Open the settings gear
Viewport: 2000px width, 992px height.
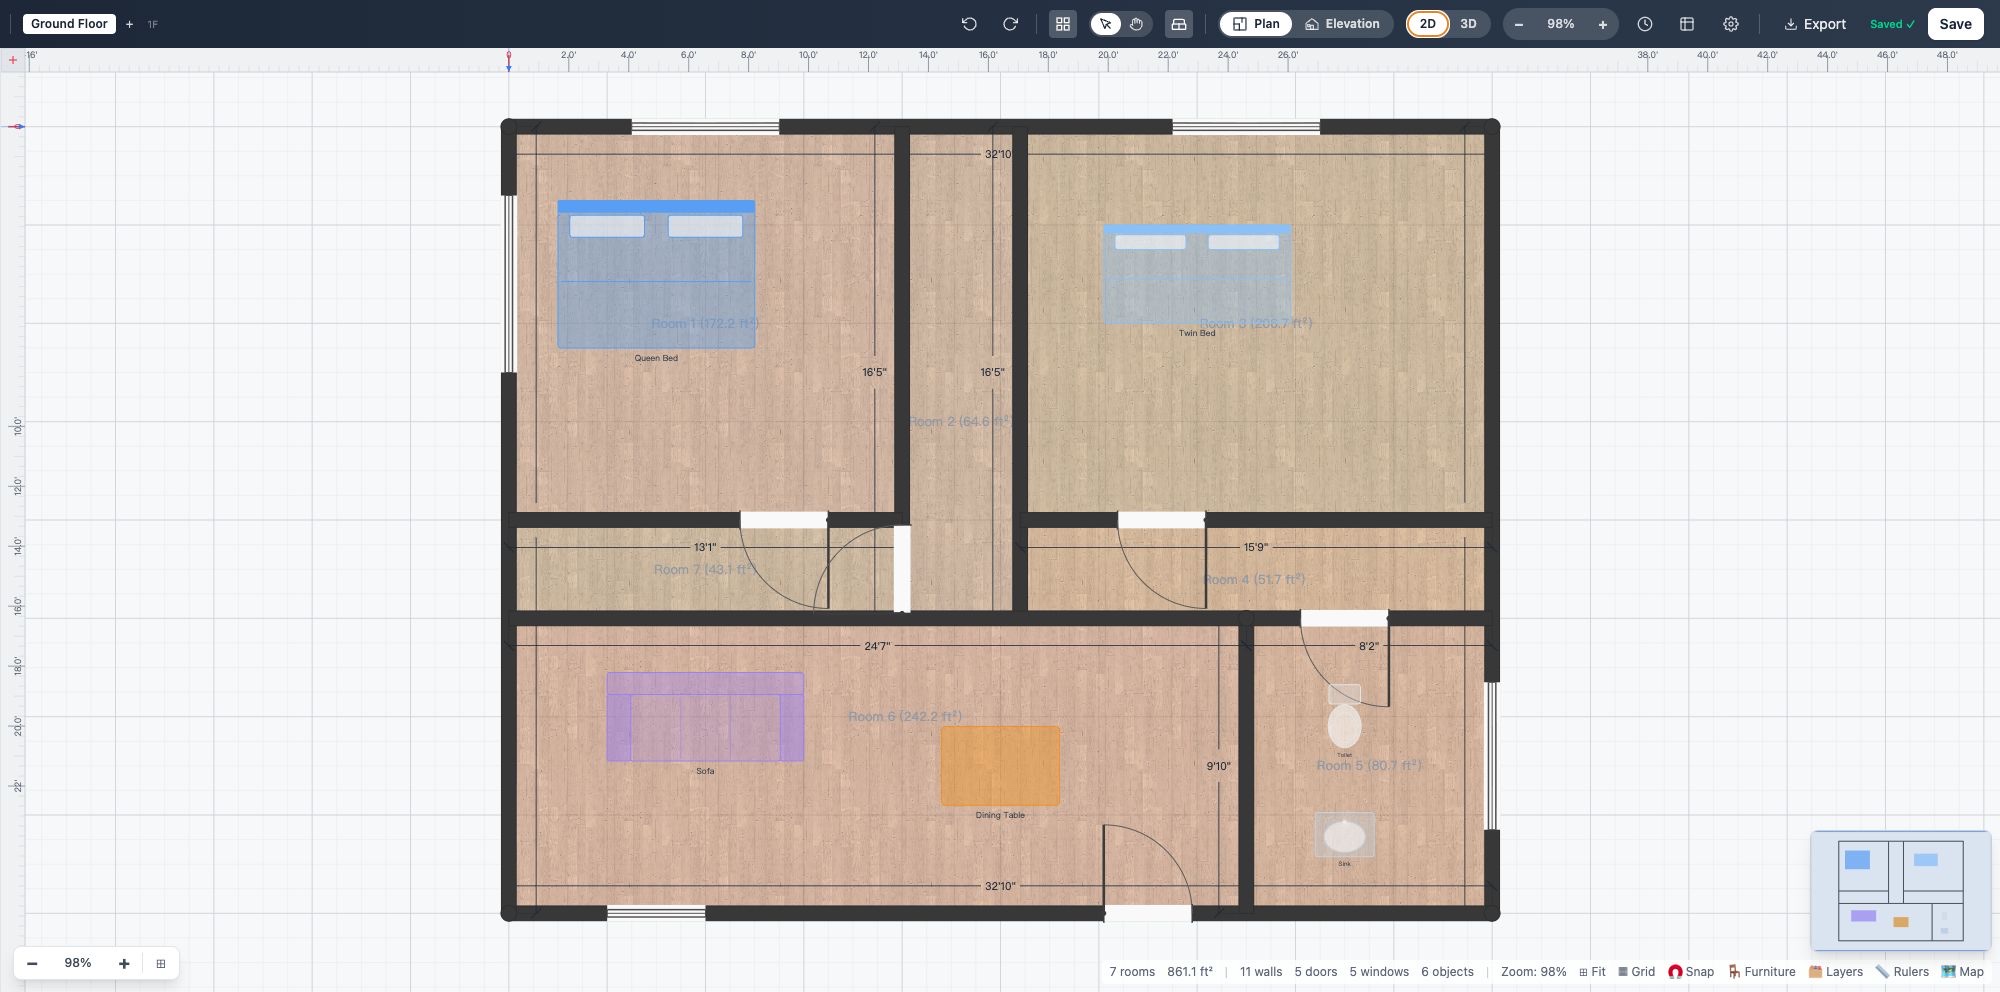[x=1731, y=24]
